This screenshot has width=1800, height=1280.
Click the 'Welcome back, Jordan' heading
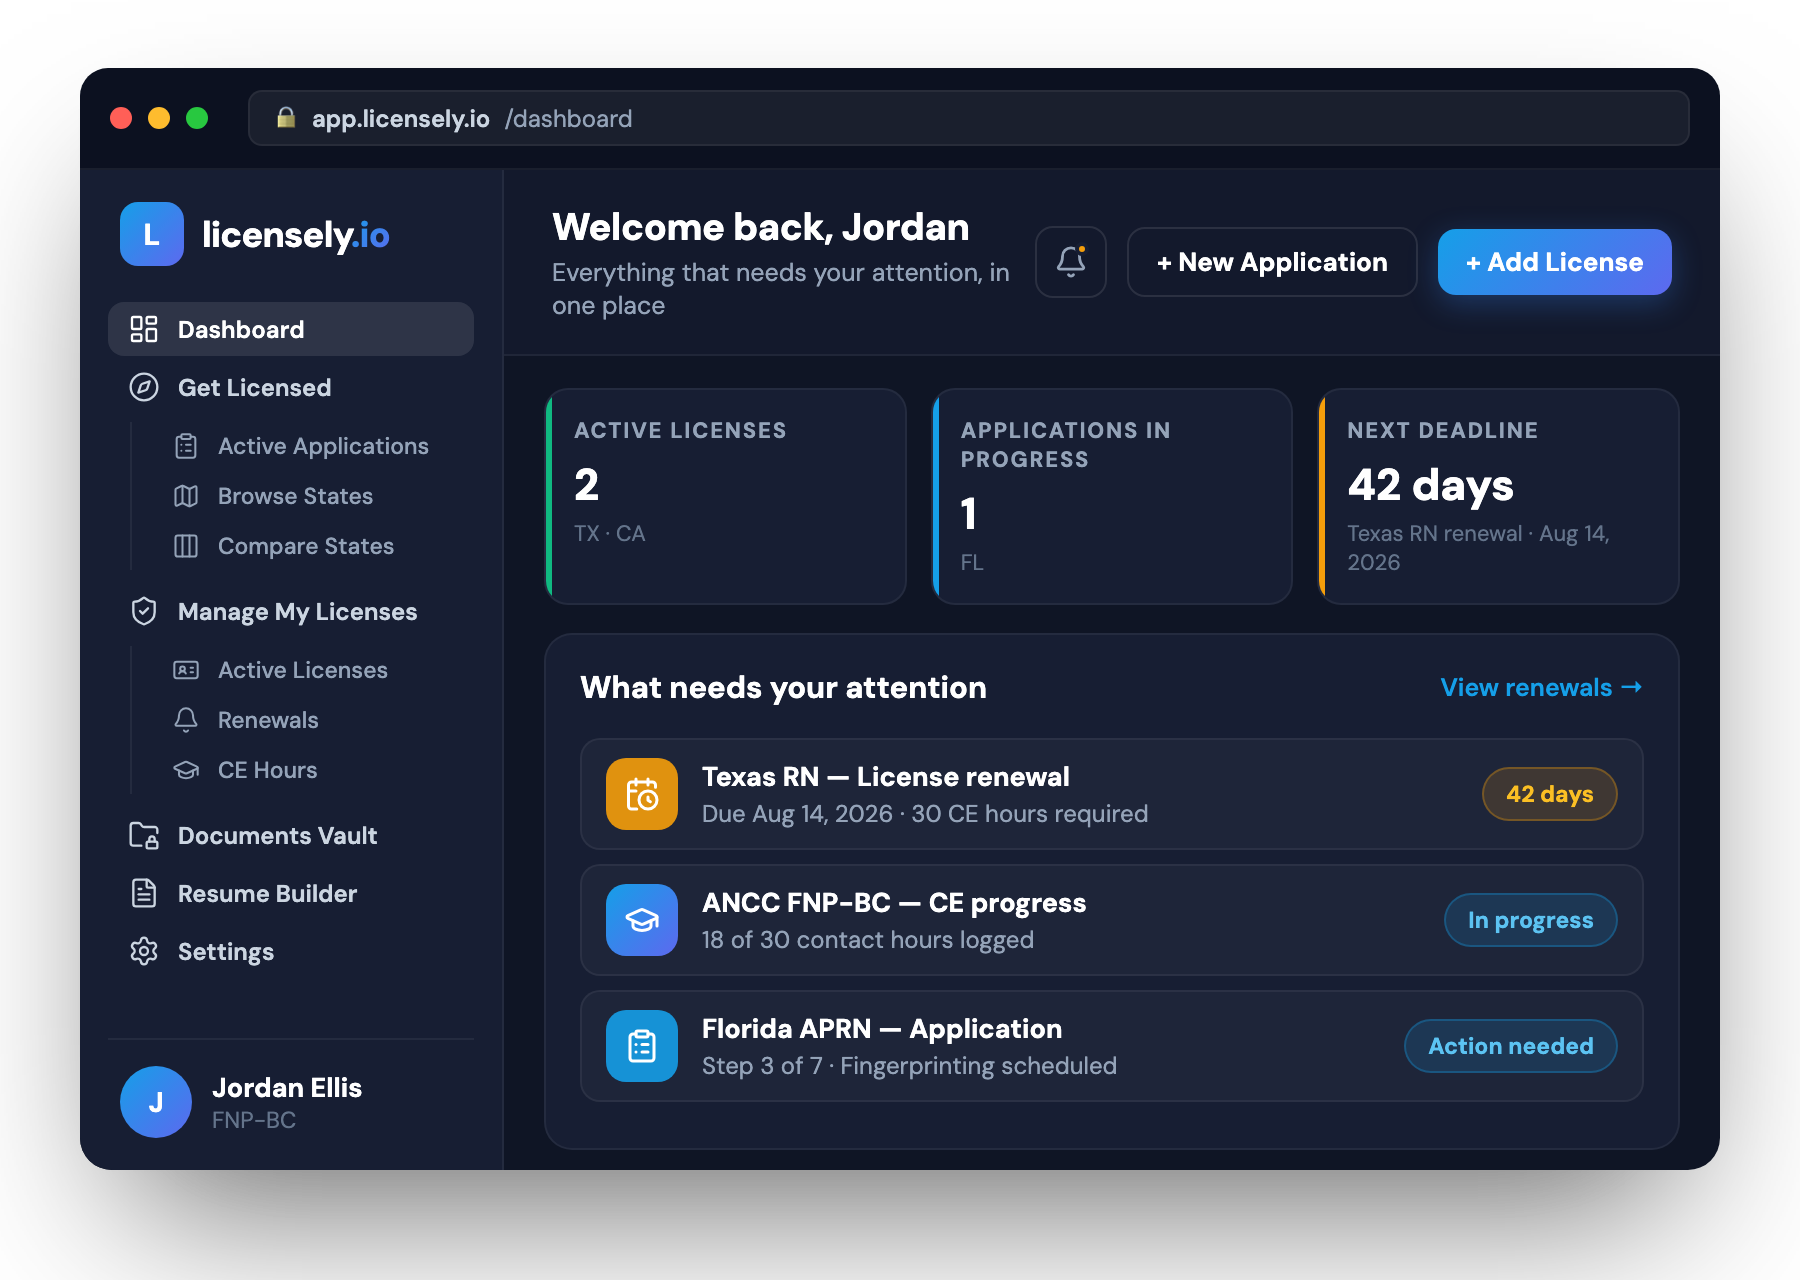[x=761, y=227]
